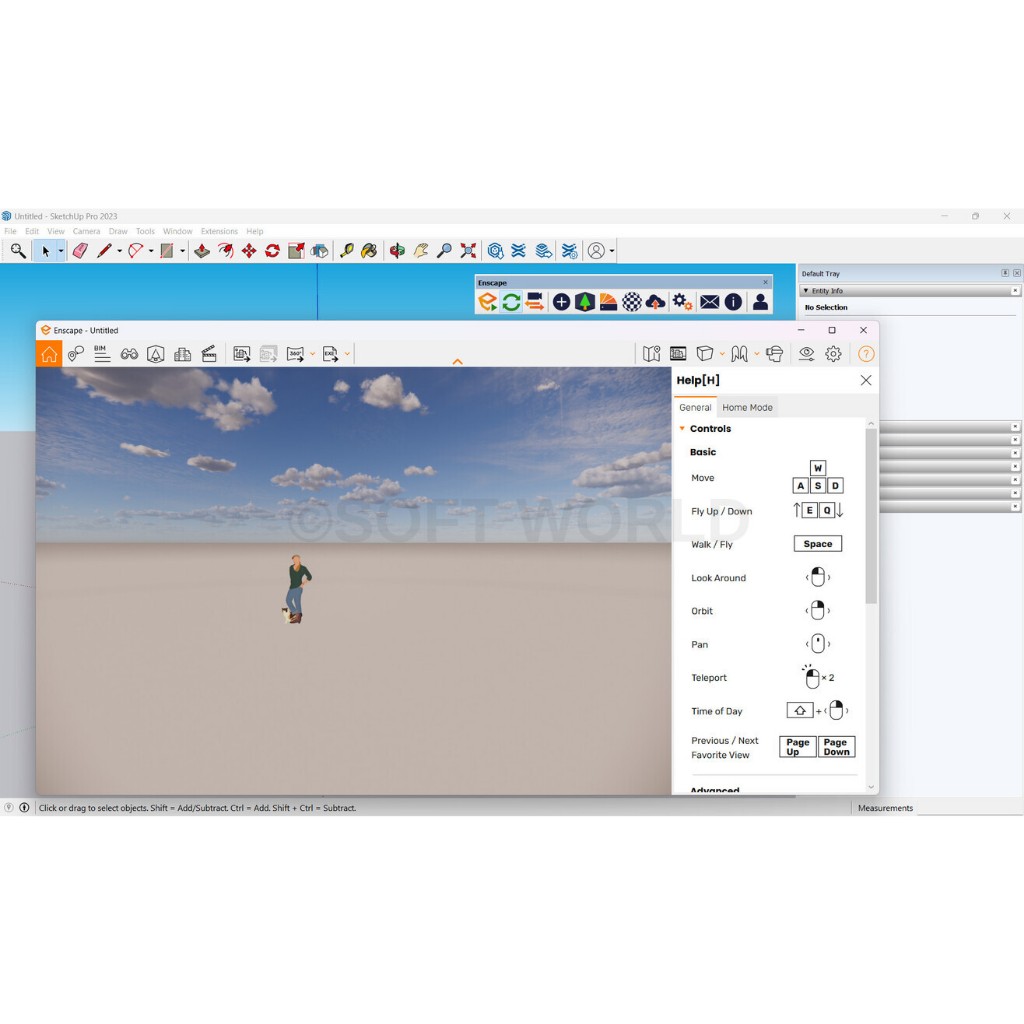
Task: Click the Enscape Feedback envelope icon
Action: point(709,302)
